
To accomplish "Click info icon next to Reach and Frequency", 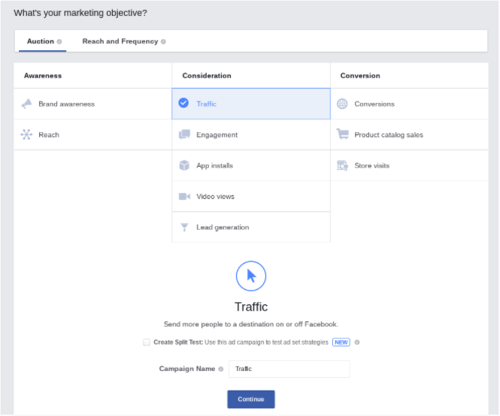I will [163, 42].
